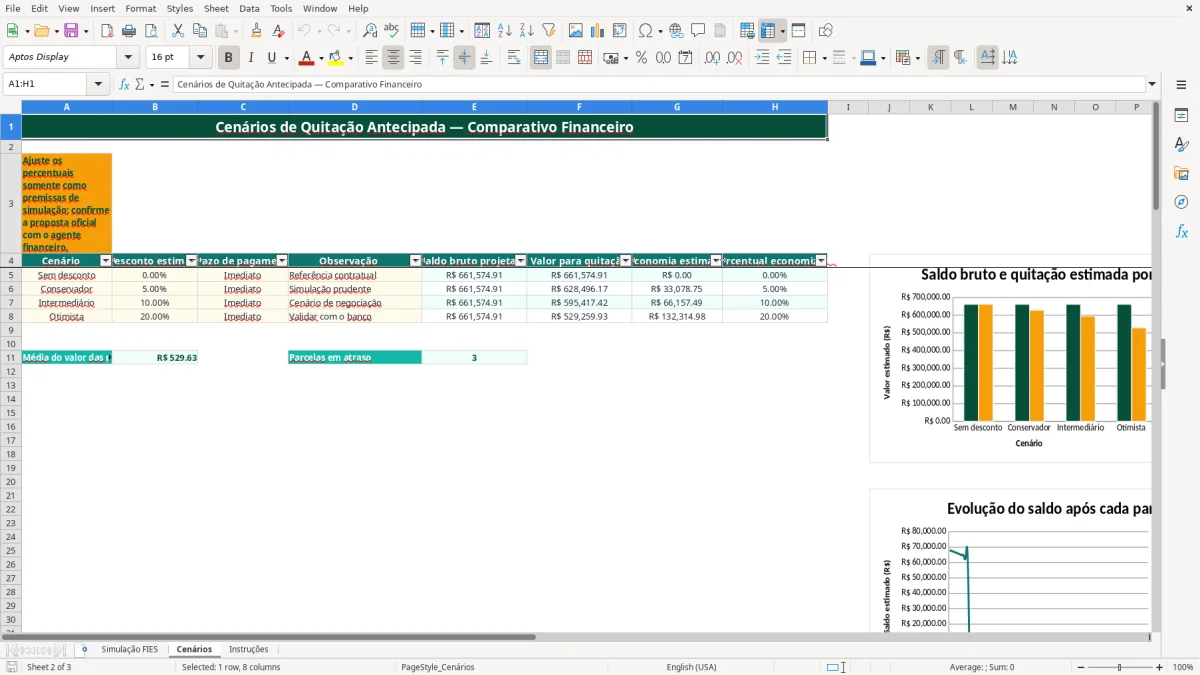
Task: Open the Navigator compass in sidebar
Action: (x=1181, y=202)
